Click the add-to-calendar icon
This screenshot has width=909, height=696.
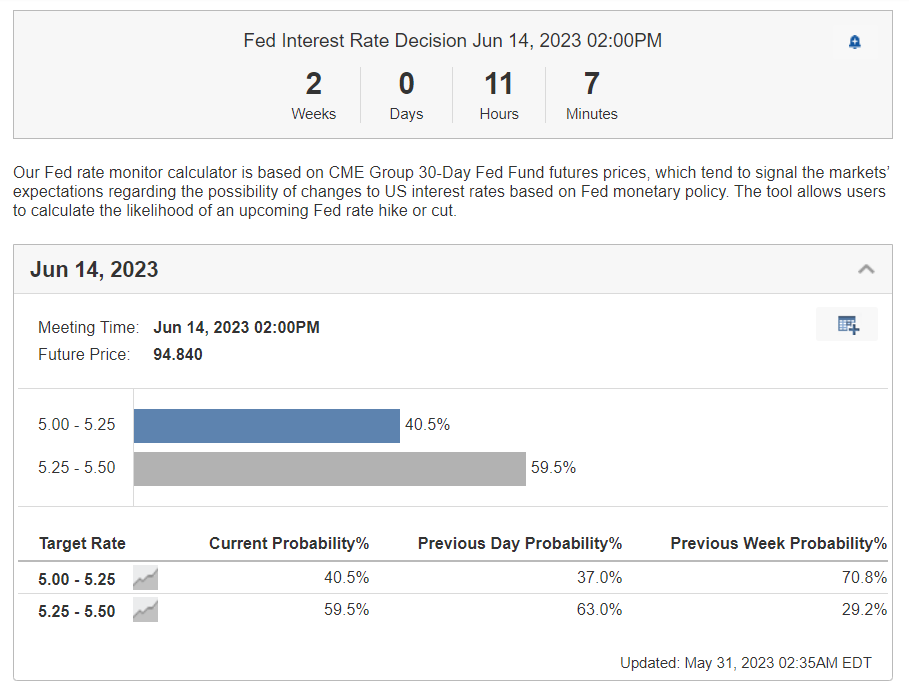pyautogui.click(x=847, y=324)
